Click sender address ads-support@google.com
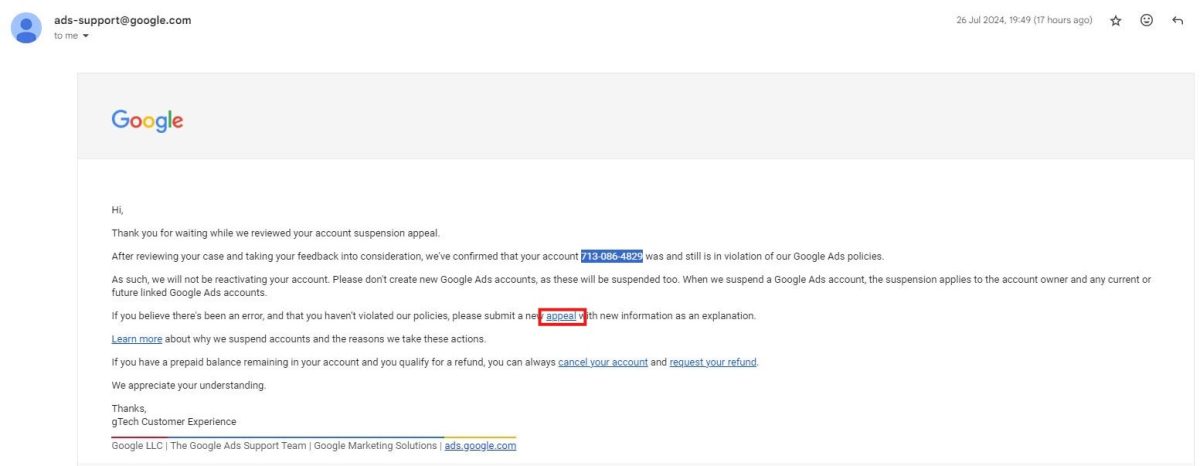Screen dimensions: 1200x466 pyautogui.click(x=123, y=20)
